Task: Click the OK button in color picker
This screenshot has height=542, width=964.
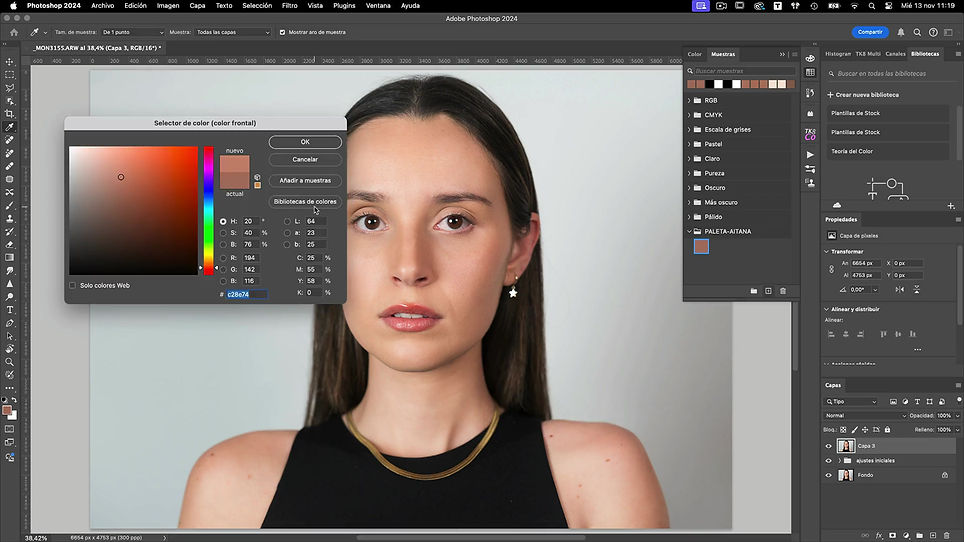Action: 305,142
